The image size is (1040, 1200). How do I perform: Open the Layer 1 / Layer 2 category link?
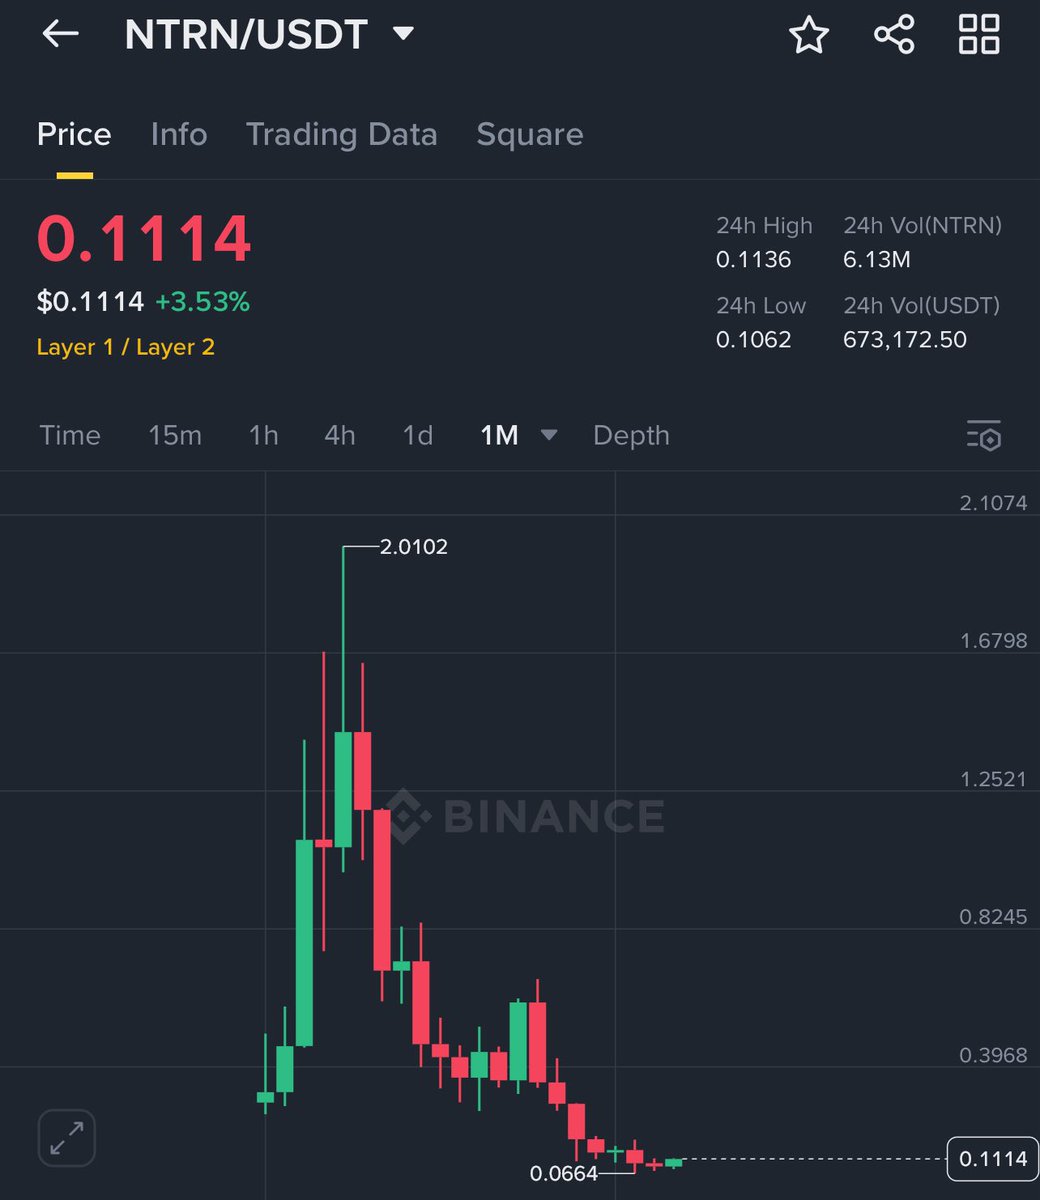tap(126, 347)
